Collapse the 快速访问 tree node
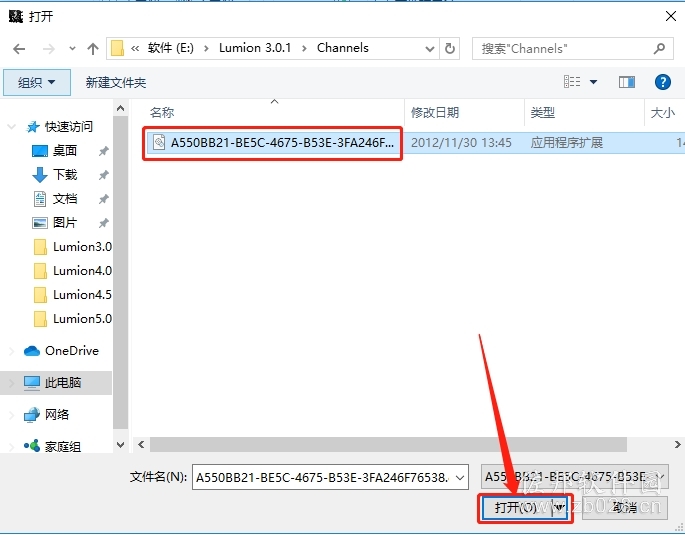Screen dimensions: 685x535 tap(11, 127)
